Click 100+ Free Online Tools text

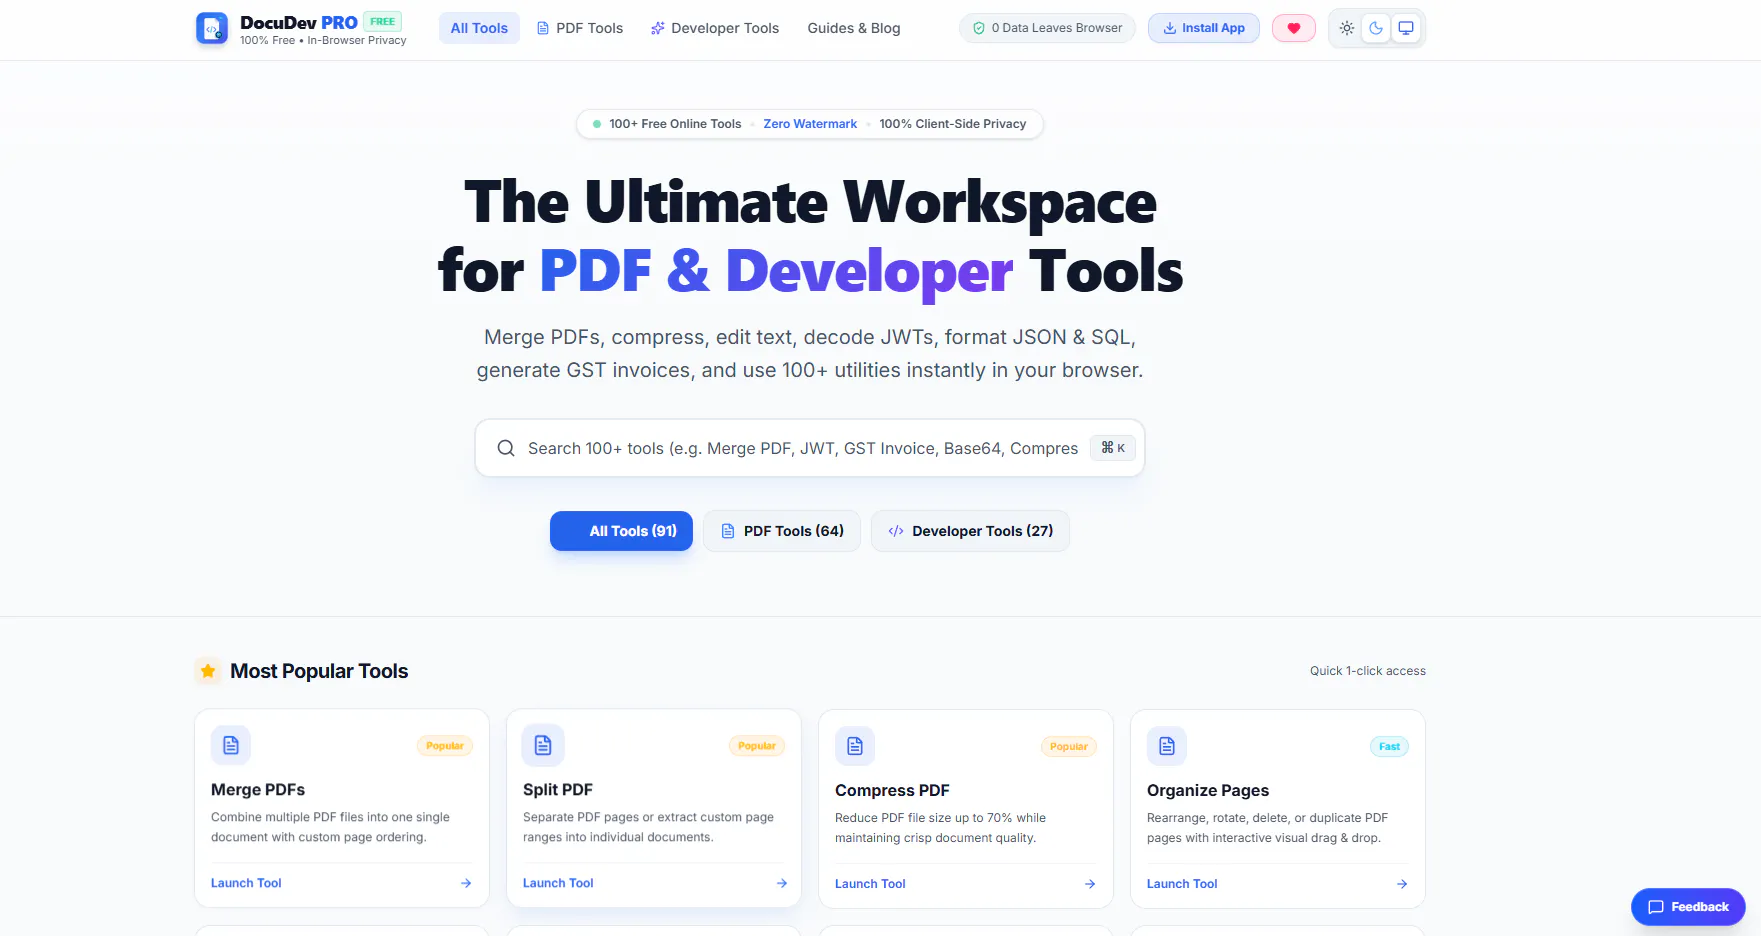click(x=675, y=124)
